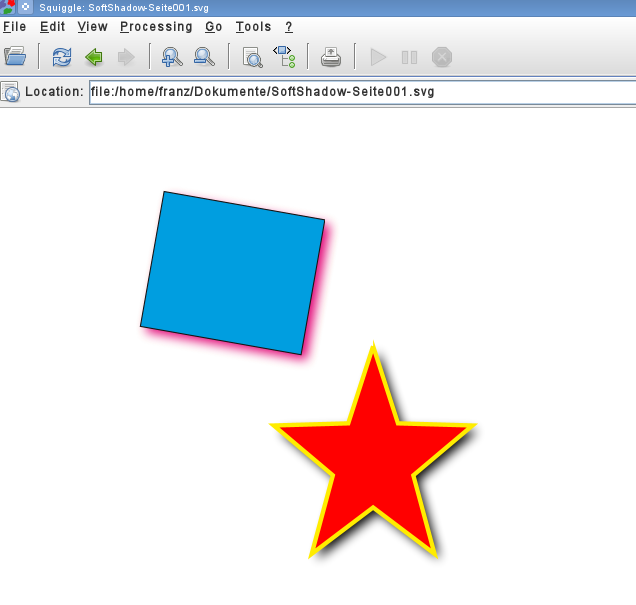636x605 pixels.
Task: Show the DOM tree viewer icon
Action: click(284, 57)
